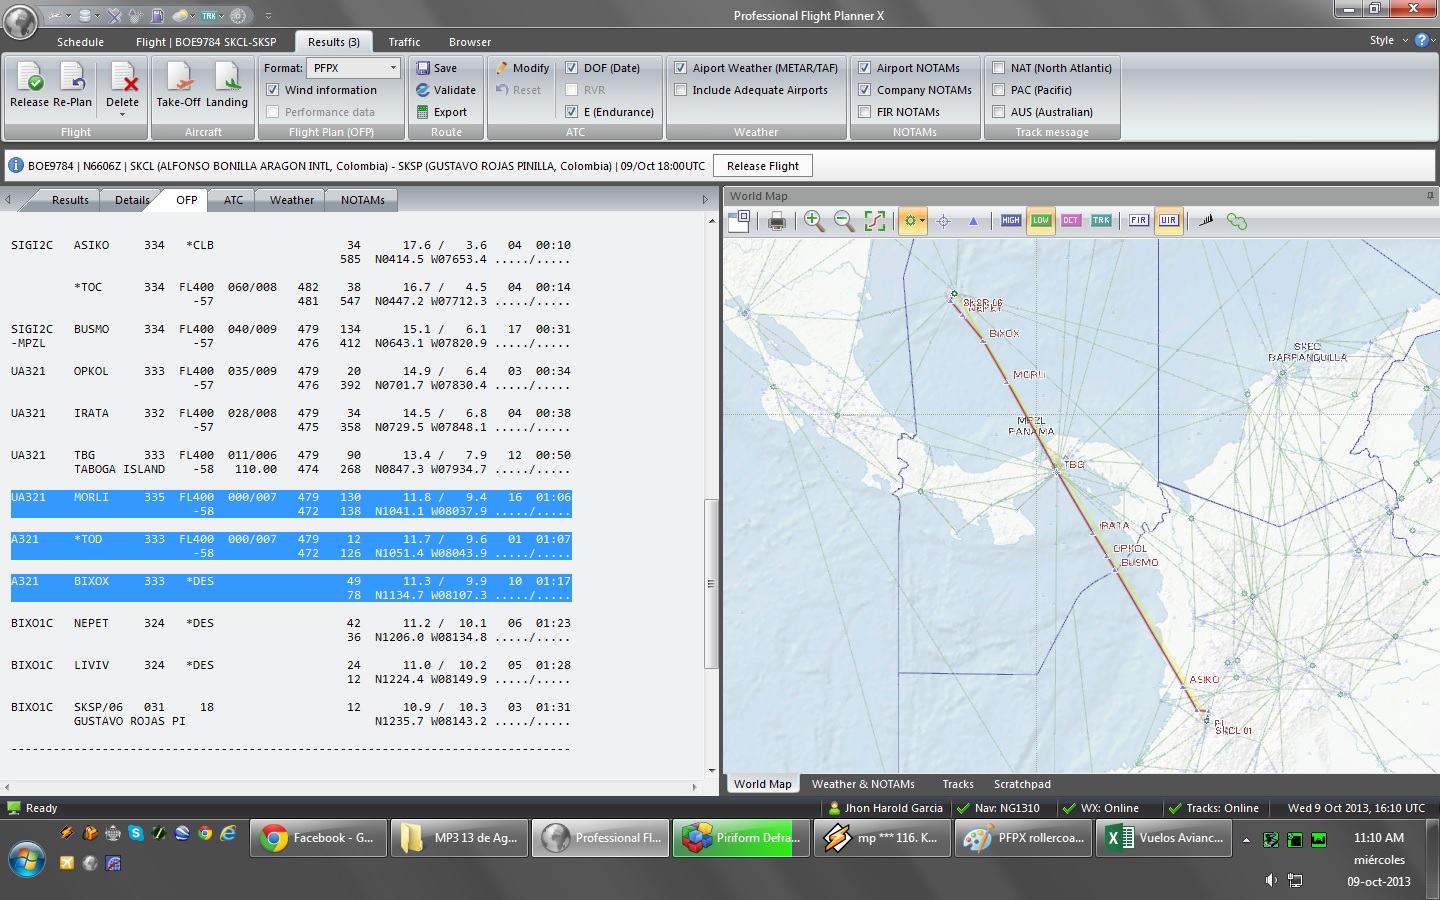Click the map window layout icon
Screen dimensions: 1440x900
click(739, 221)
